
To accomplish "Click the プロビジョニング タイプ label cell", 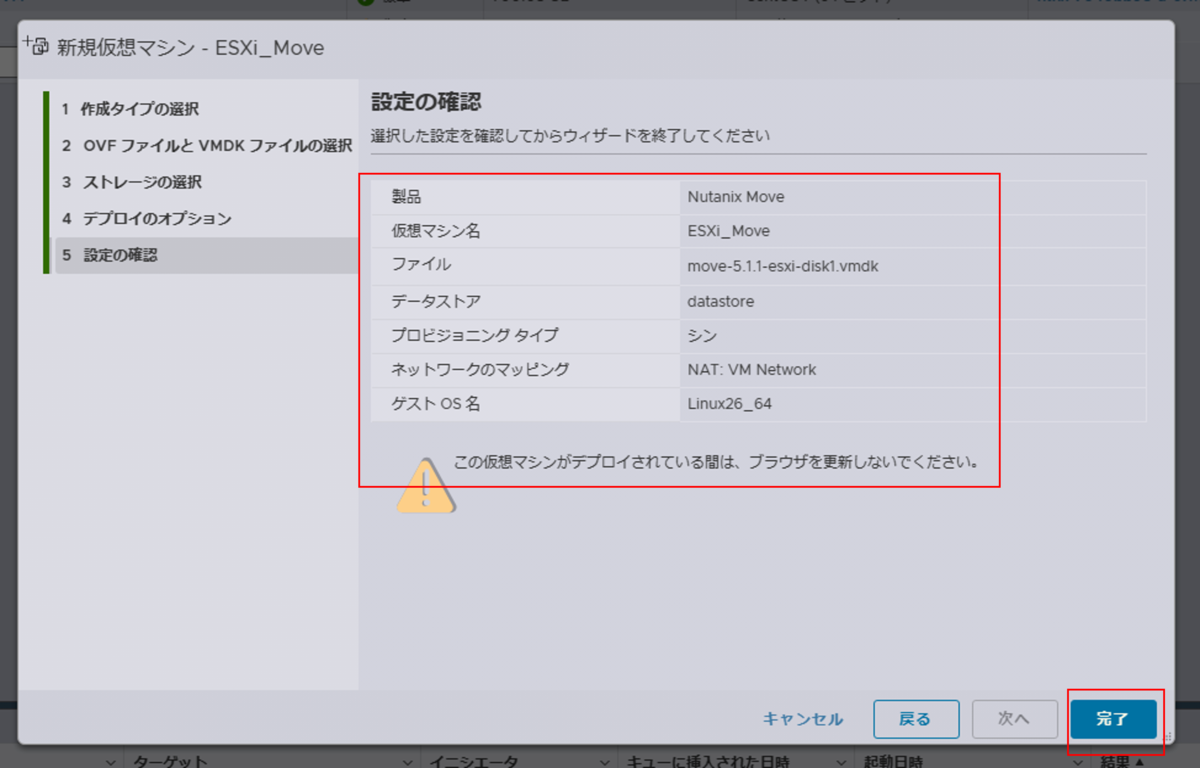I will (525, 335).
